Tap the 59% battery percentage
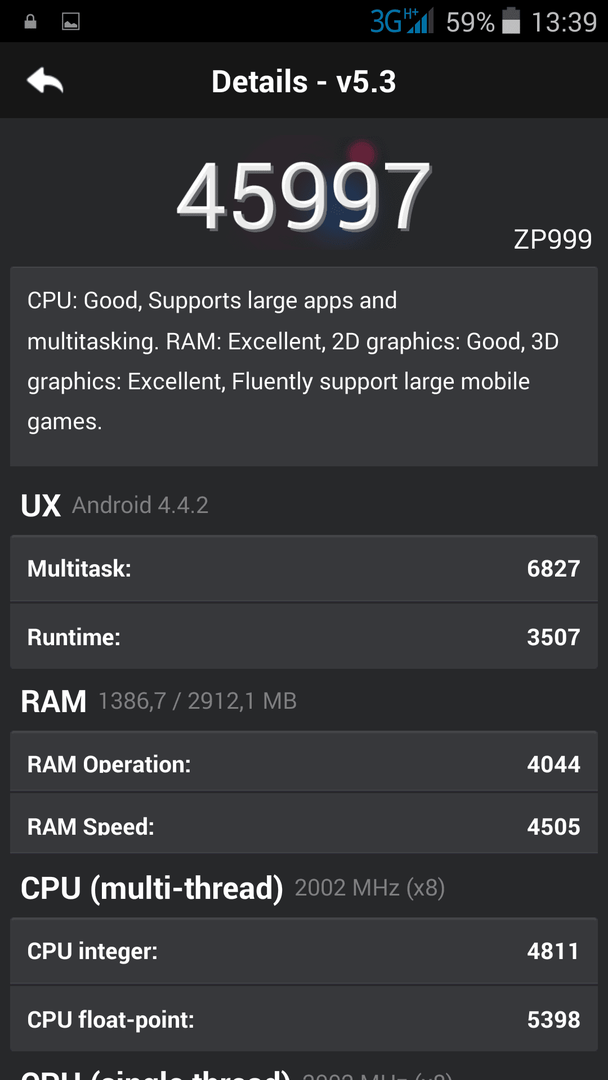This screenshot has width=608, height=1080. coord(470,22)
